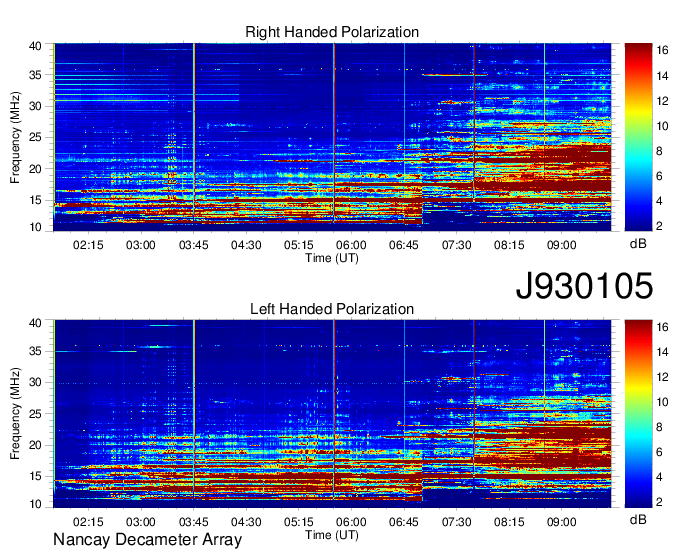Click 06:00 time tick on Left Handed plot
Viewport: 680px width, 552px height.
pos(351,522)
